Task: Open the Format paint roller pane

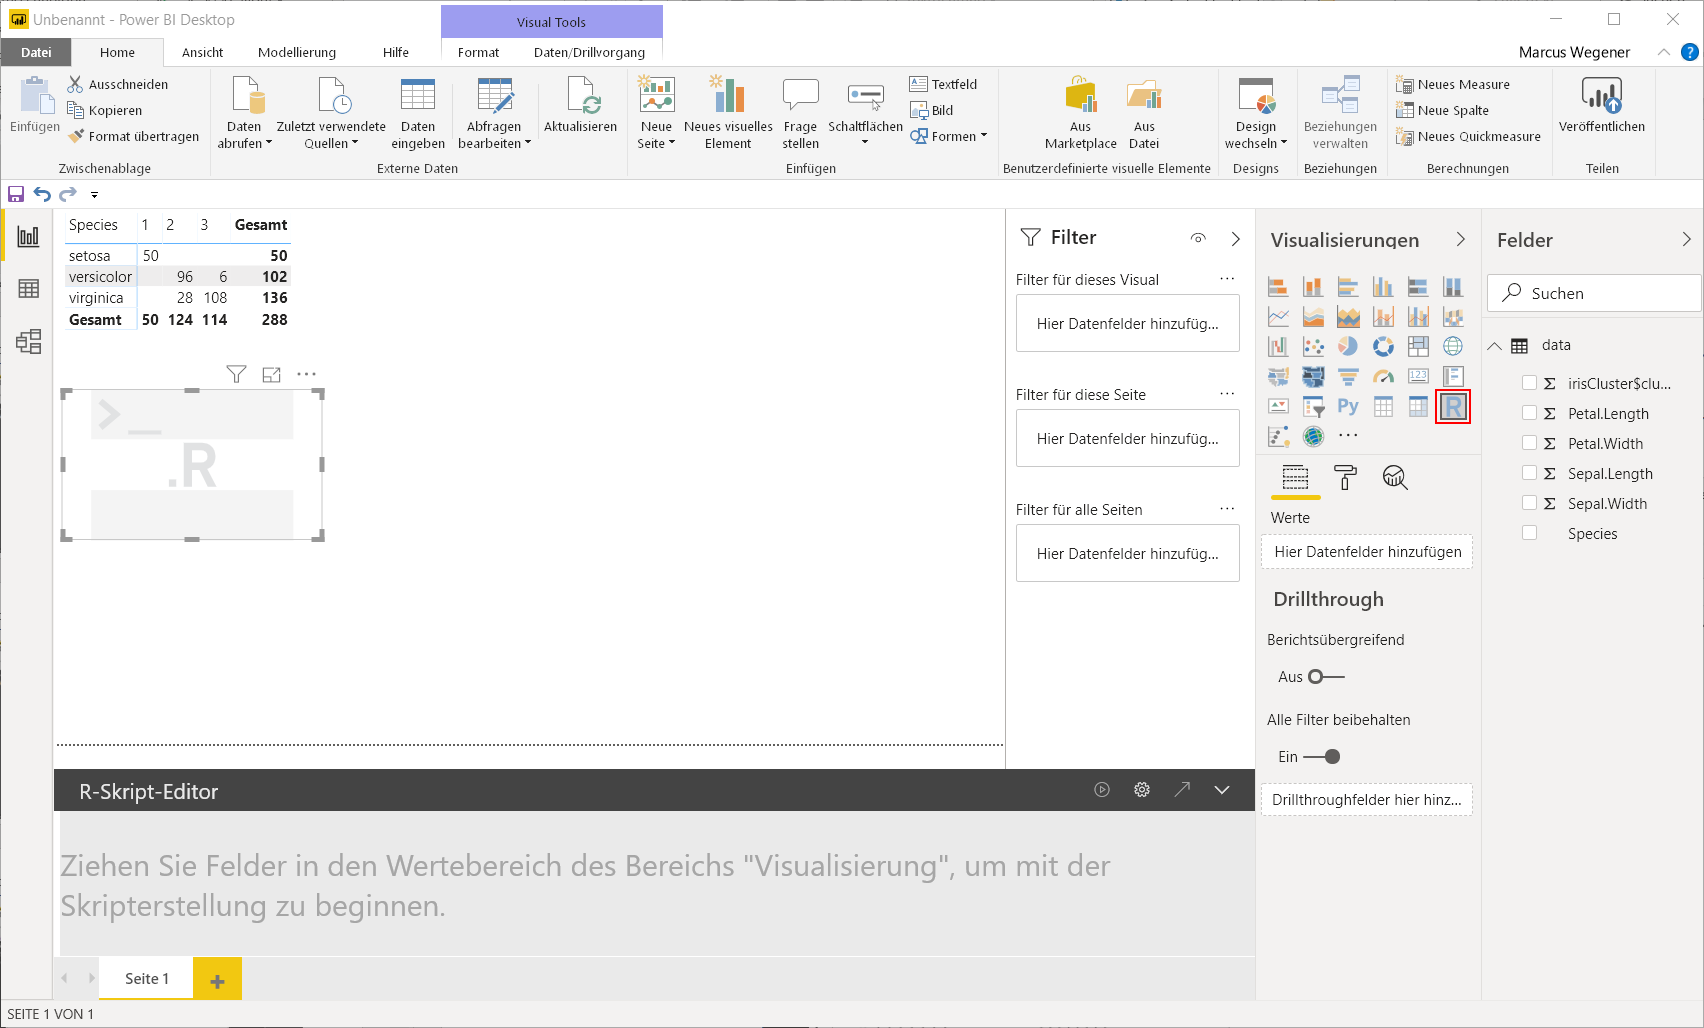Action: coord(1346,478)
